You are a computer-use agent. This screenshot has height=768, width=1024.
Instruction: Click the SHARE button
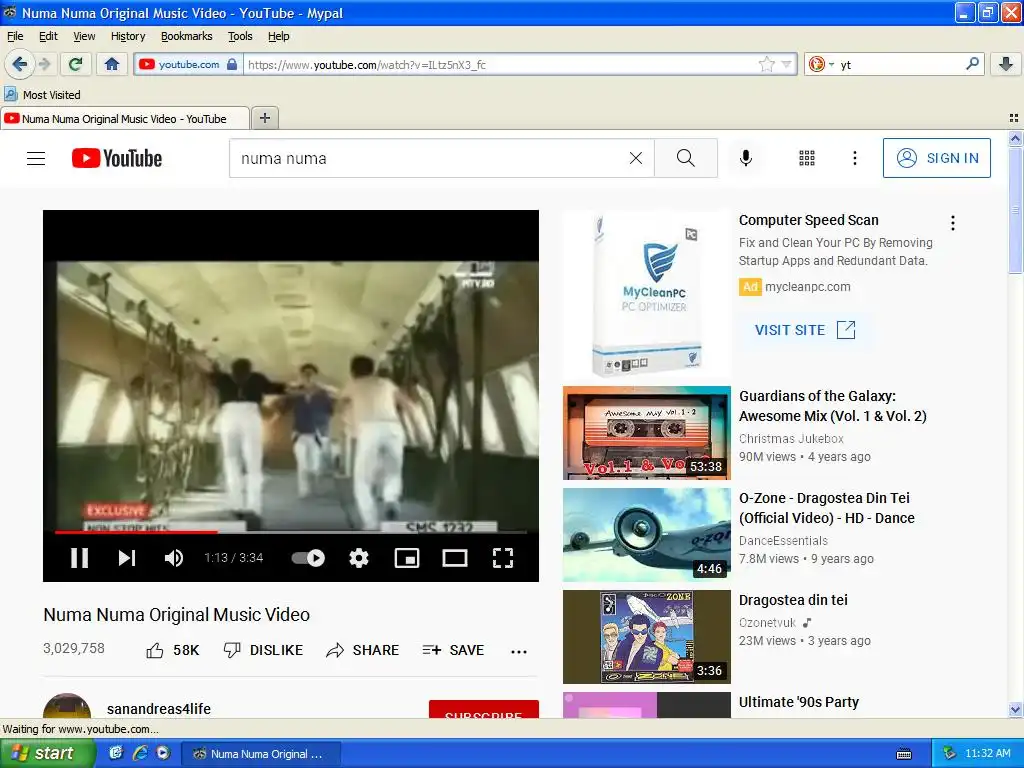point(362,650)
